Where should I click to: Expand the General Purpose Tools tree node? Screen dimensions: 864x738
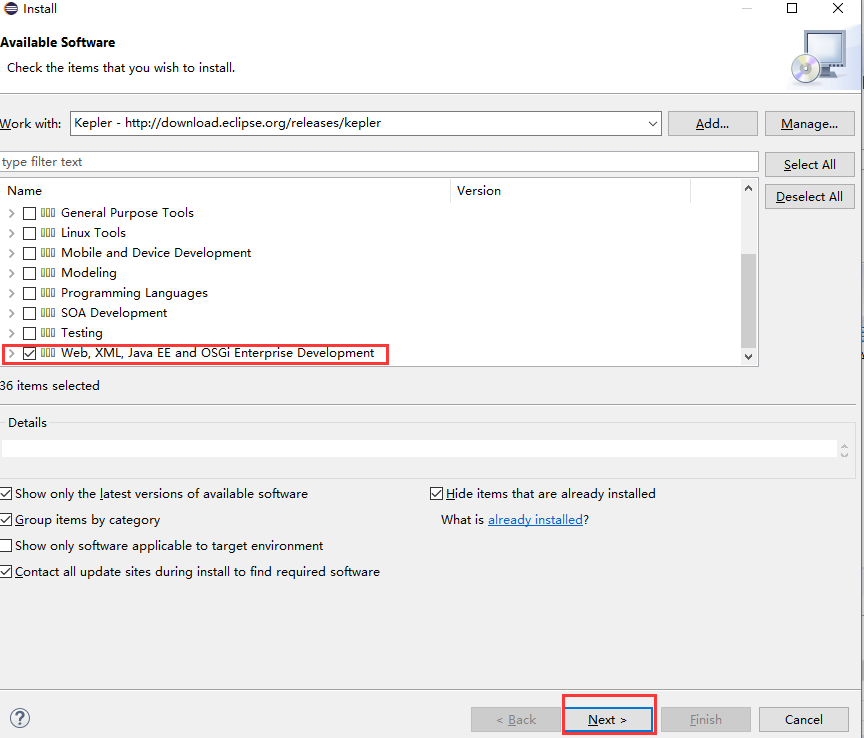tap(12, 213)
